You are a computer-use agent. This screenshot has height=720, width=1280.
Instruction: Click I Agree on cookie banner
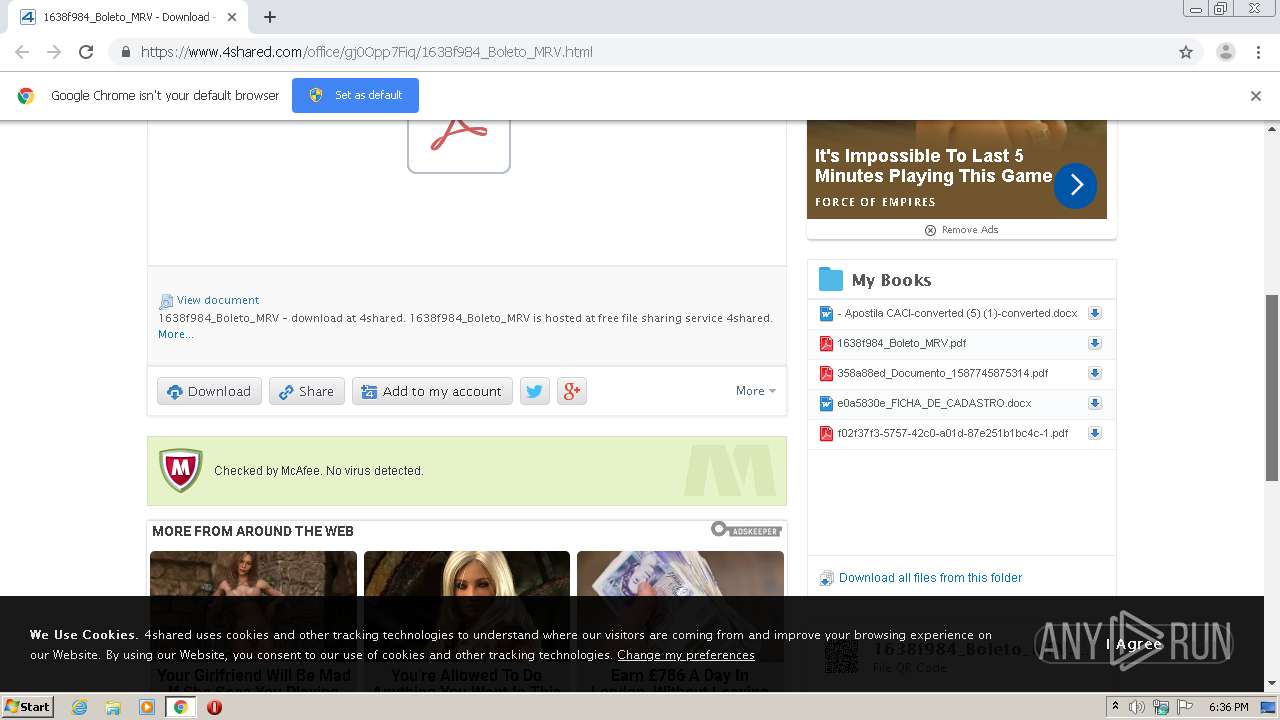tap(1134, 644)
